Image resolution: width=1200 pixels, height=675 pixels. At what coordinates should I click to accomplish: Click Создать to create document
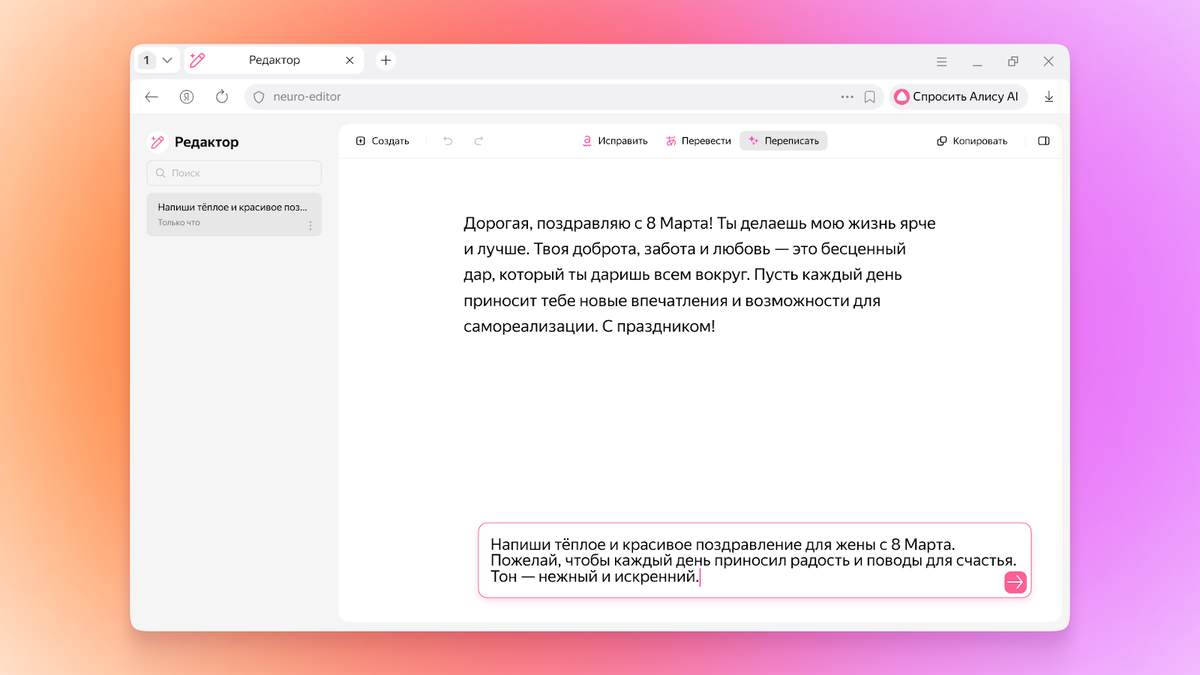point(383,141)
